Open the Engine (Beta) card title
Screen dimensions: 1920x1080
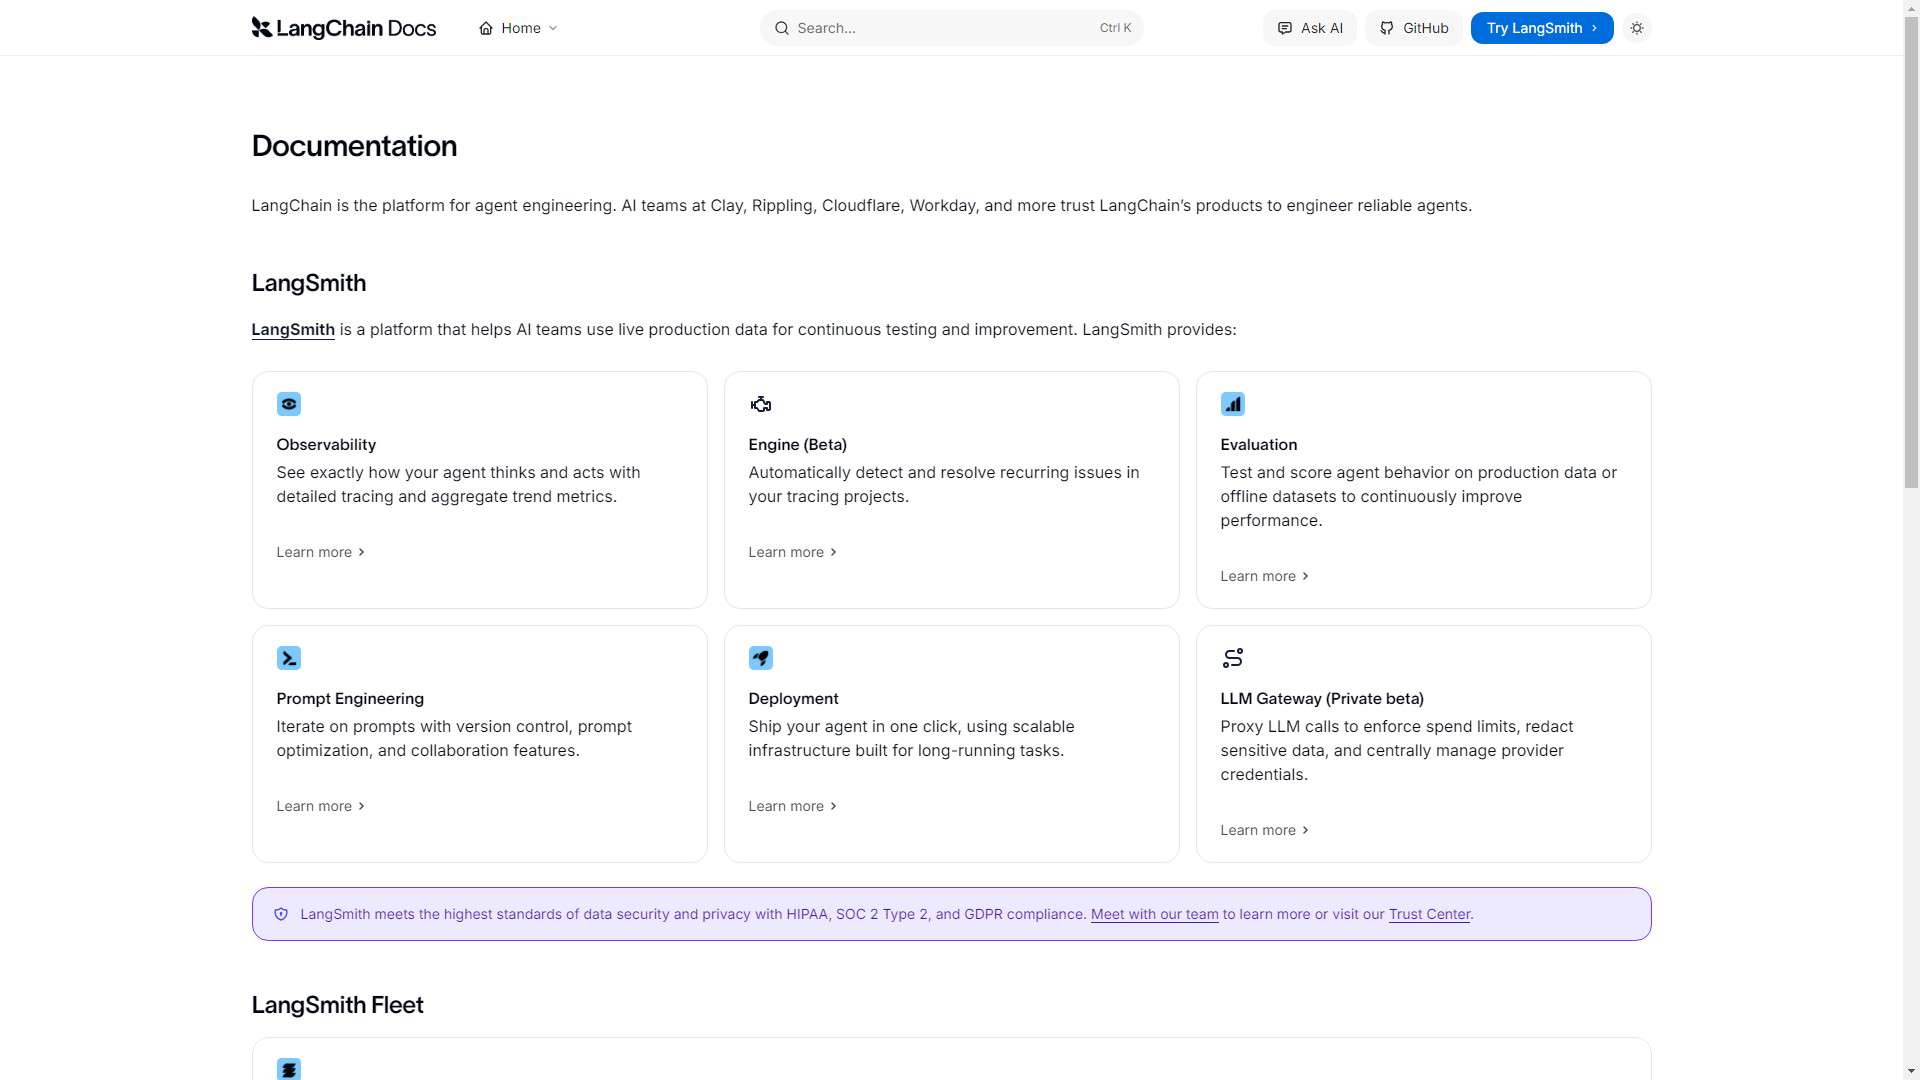tap(797, 445)
